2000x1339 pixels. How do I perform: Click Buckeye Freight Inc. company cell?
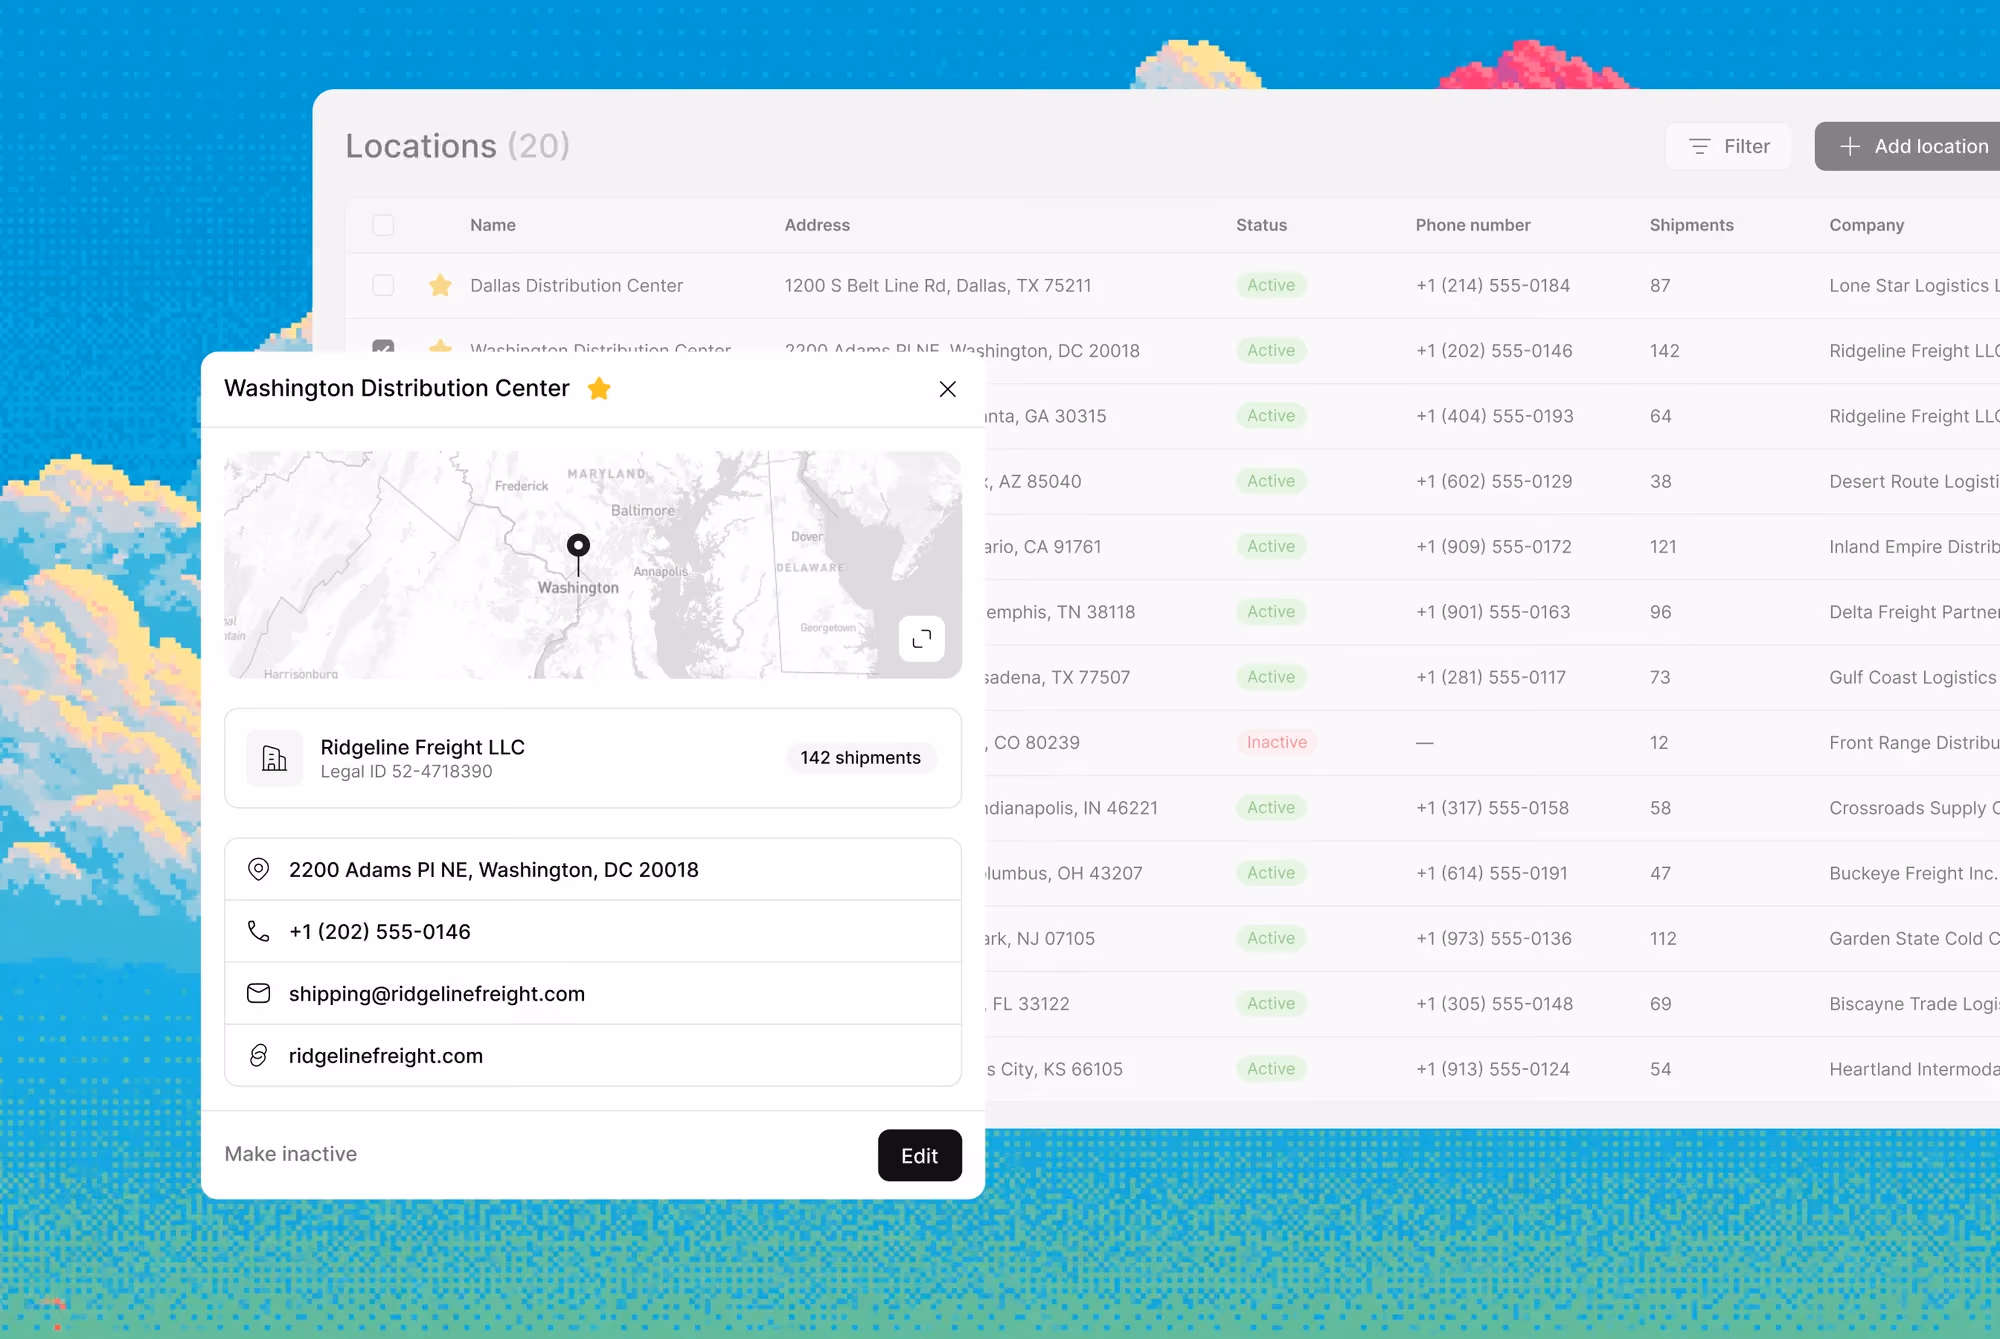pos(1913,873)
